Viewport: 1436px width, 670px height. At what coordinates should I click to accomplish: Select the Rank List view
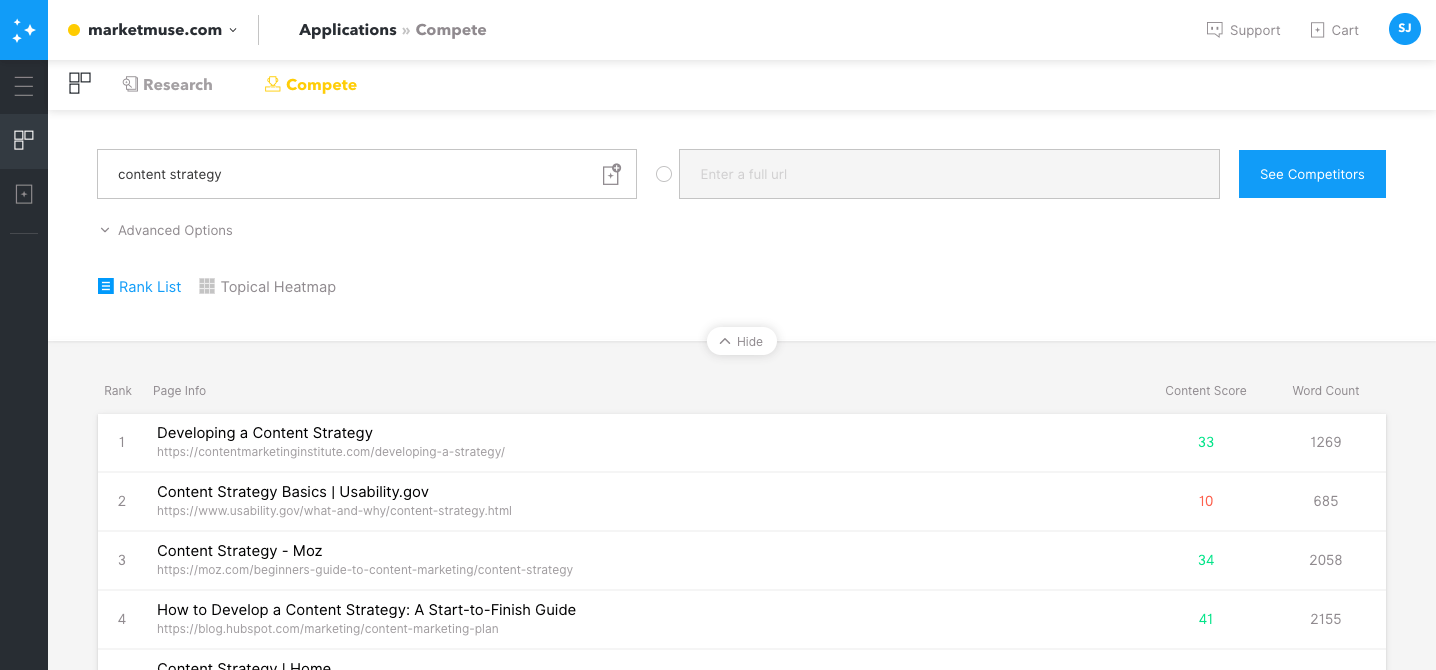point(140,287)
